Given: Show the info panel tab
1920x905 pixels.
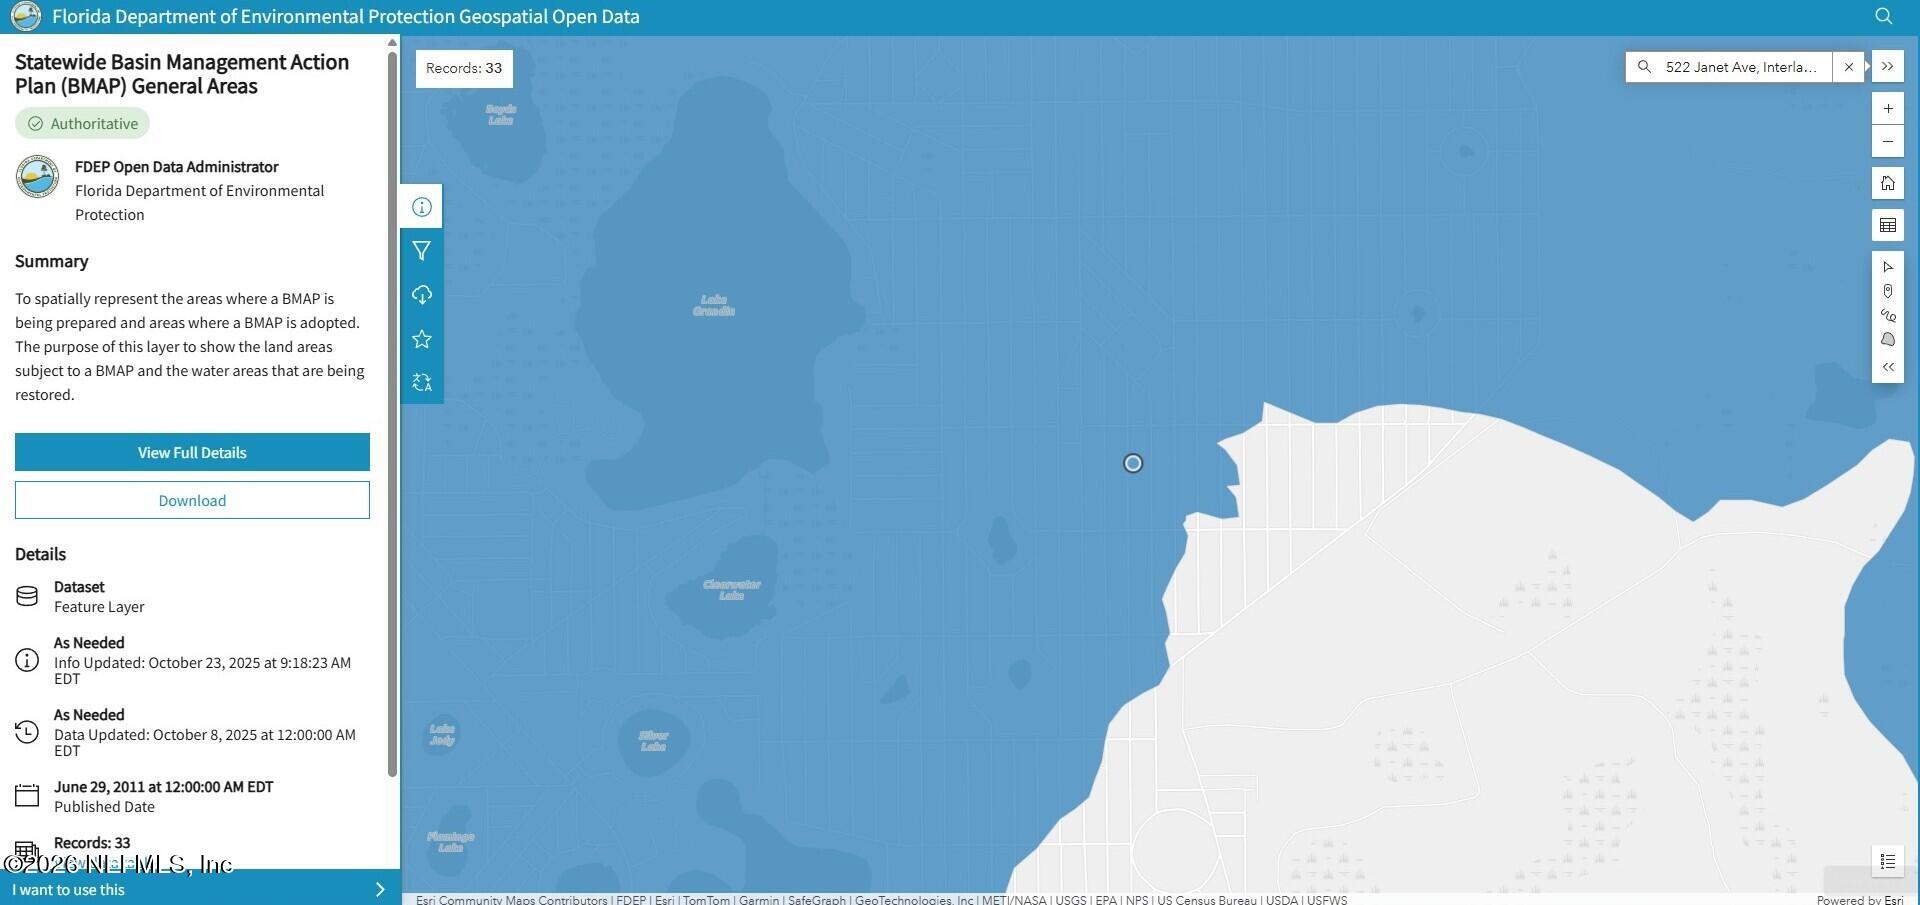Looking at the screenshot, I should click(x=421, y=207).
